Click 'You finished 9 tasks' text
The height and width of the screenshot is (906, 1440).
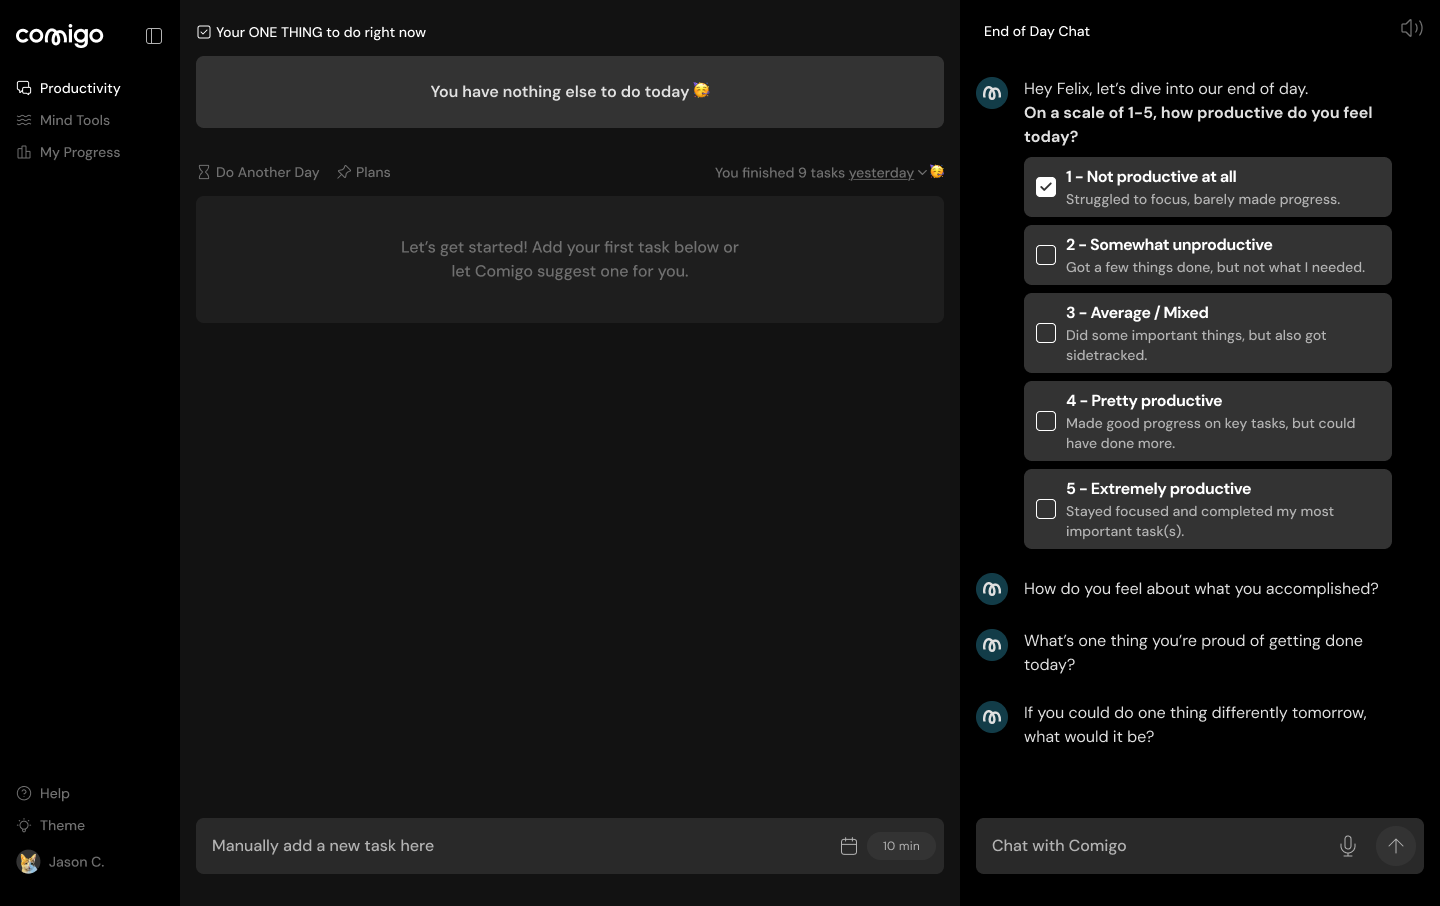pos(780,173)
